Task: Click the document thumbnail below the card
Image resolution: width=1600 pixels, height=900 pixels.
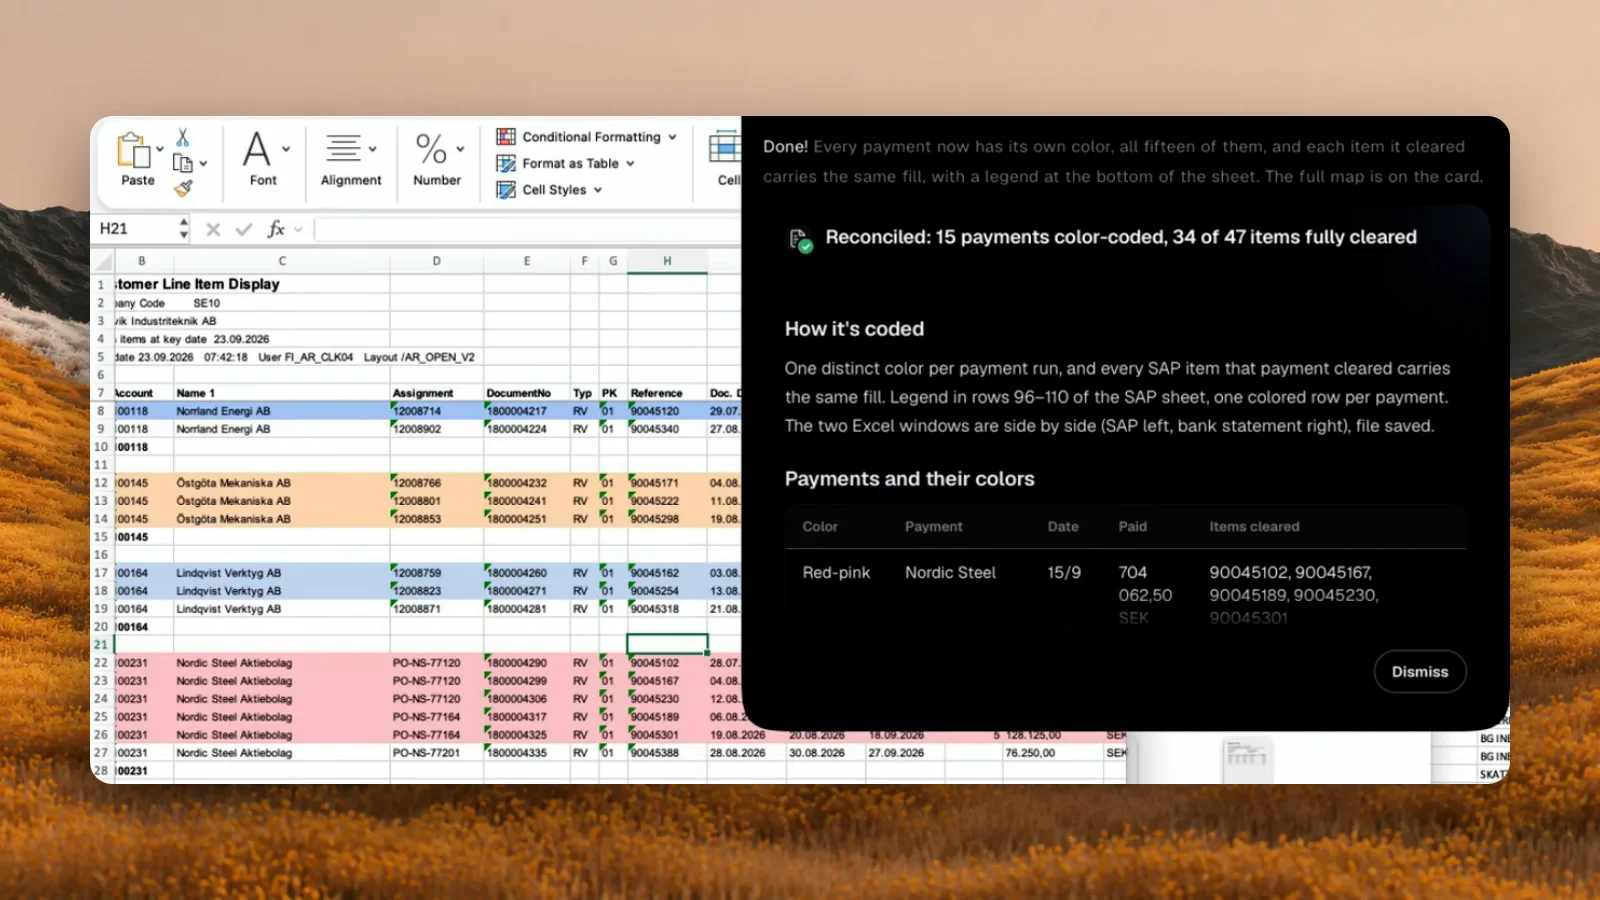Action: tap(1247, 759)
